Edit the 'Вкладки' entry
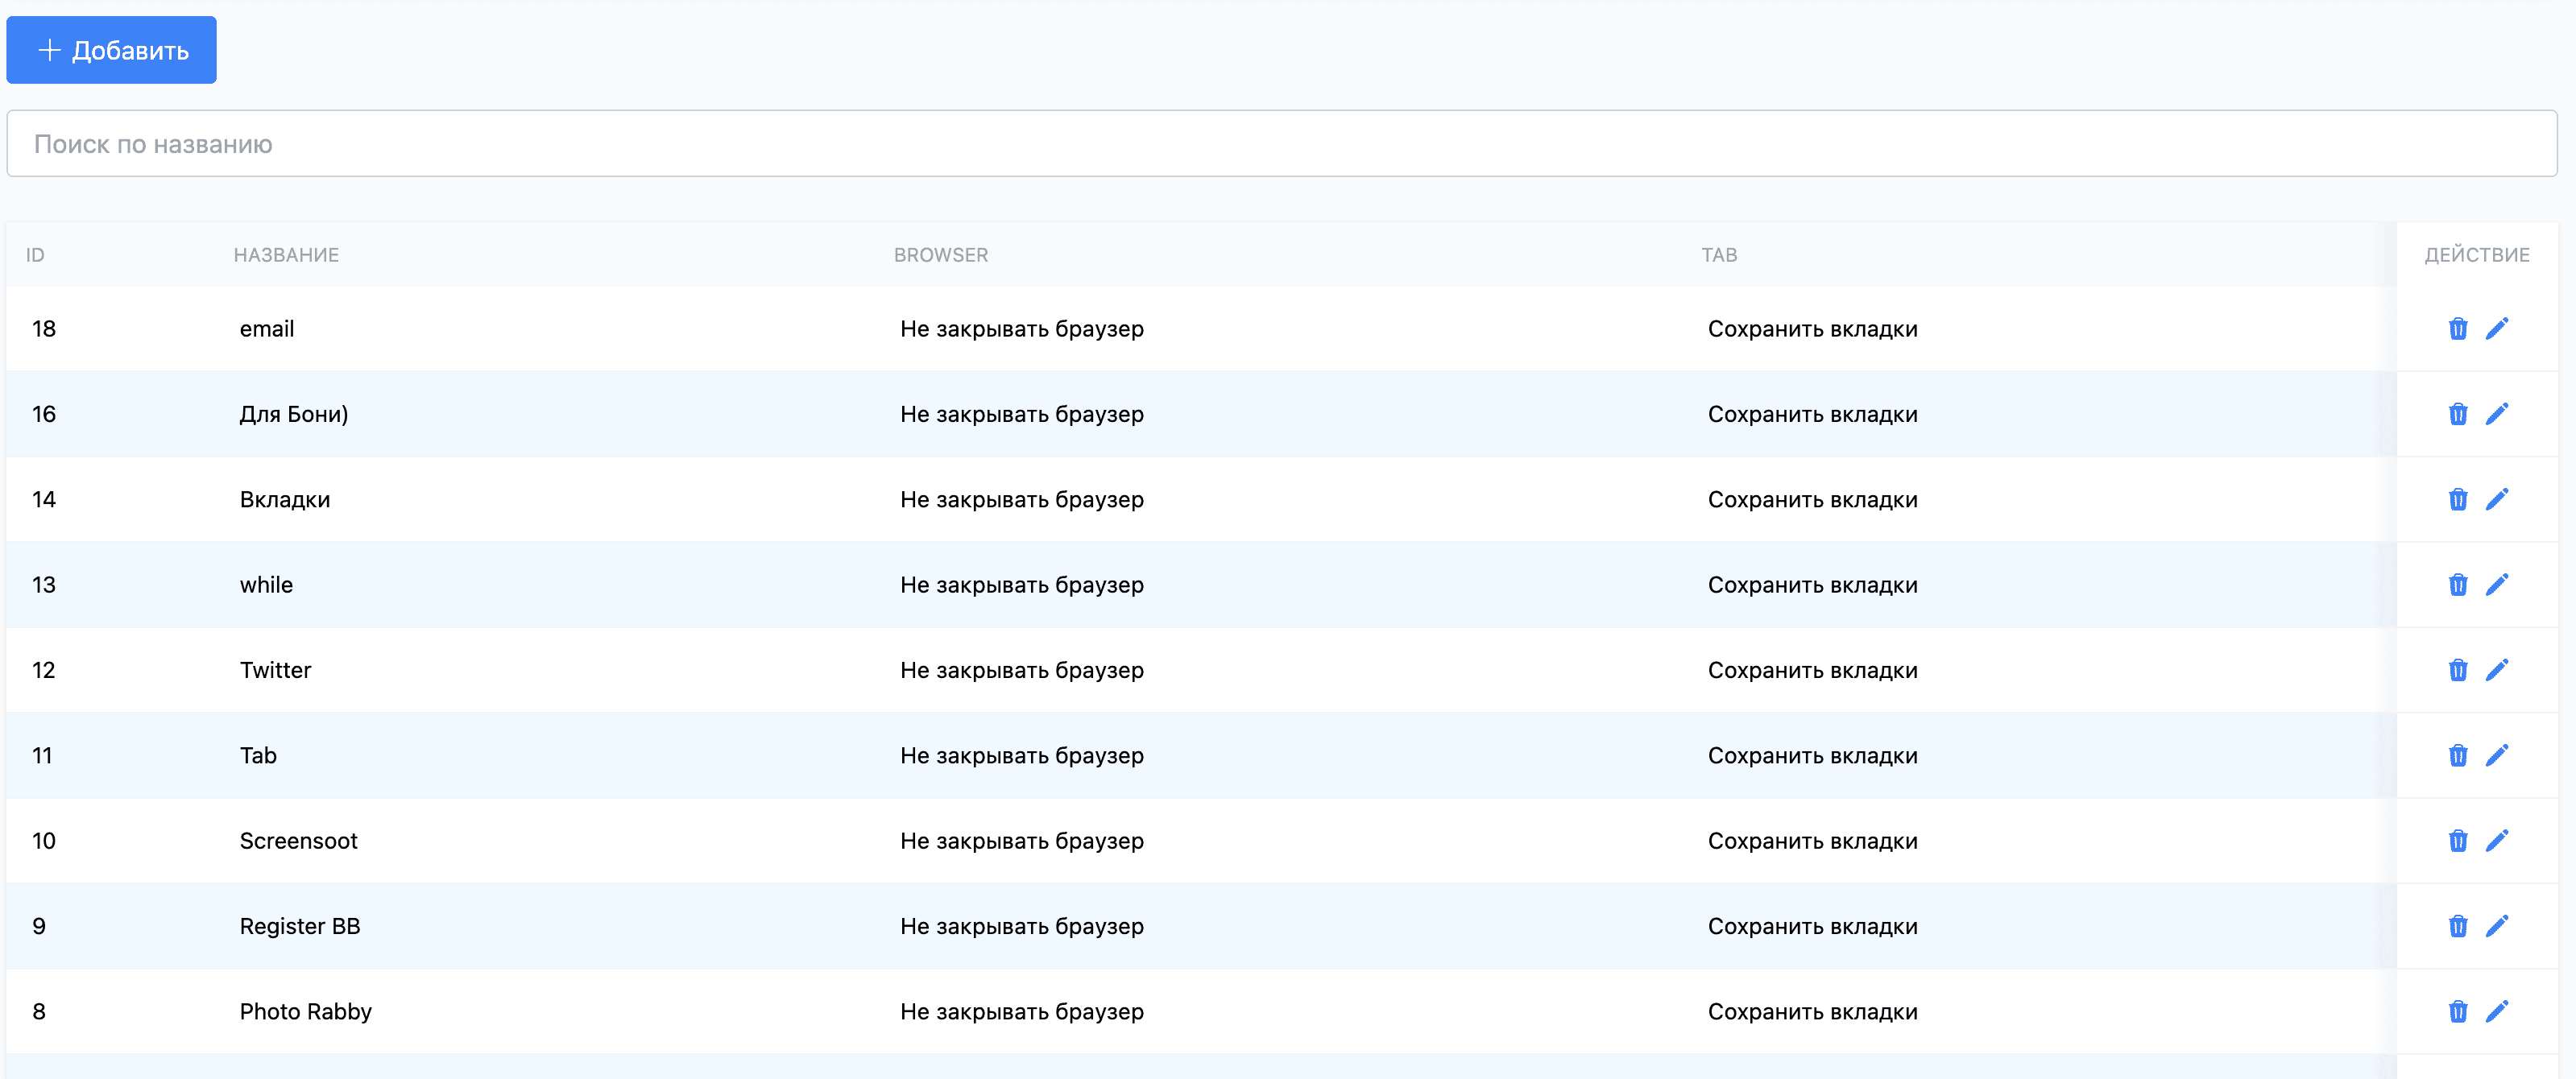This screenshot has height=1079, width=2576. (x=2496, y=499)
